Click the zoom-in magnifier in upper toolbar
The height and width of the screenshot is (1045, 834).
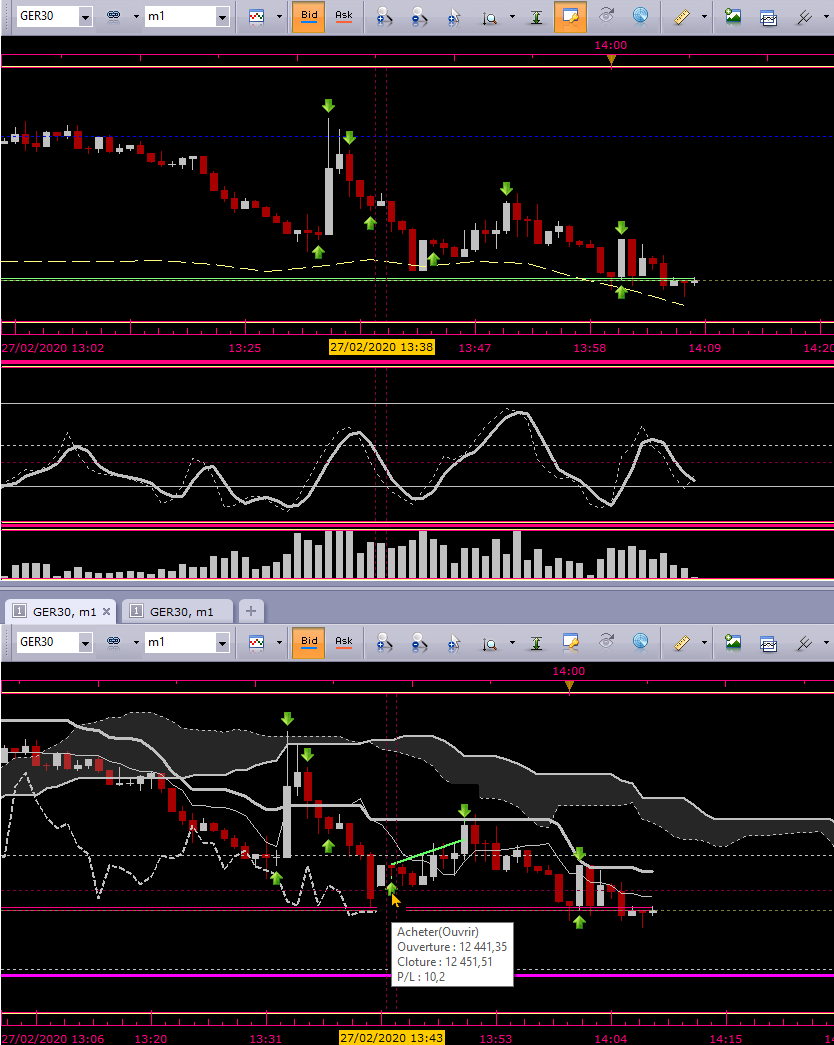(x=384, y=17)
